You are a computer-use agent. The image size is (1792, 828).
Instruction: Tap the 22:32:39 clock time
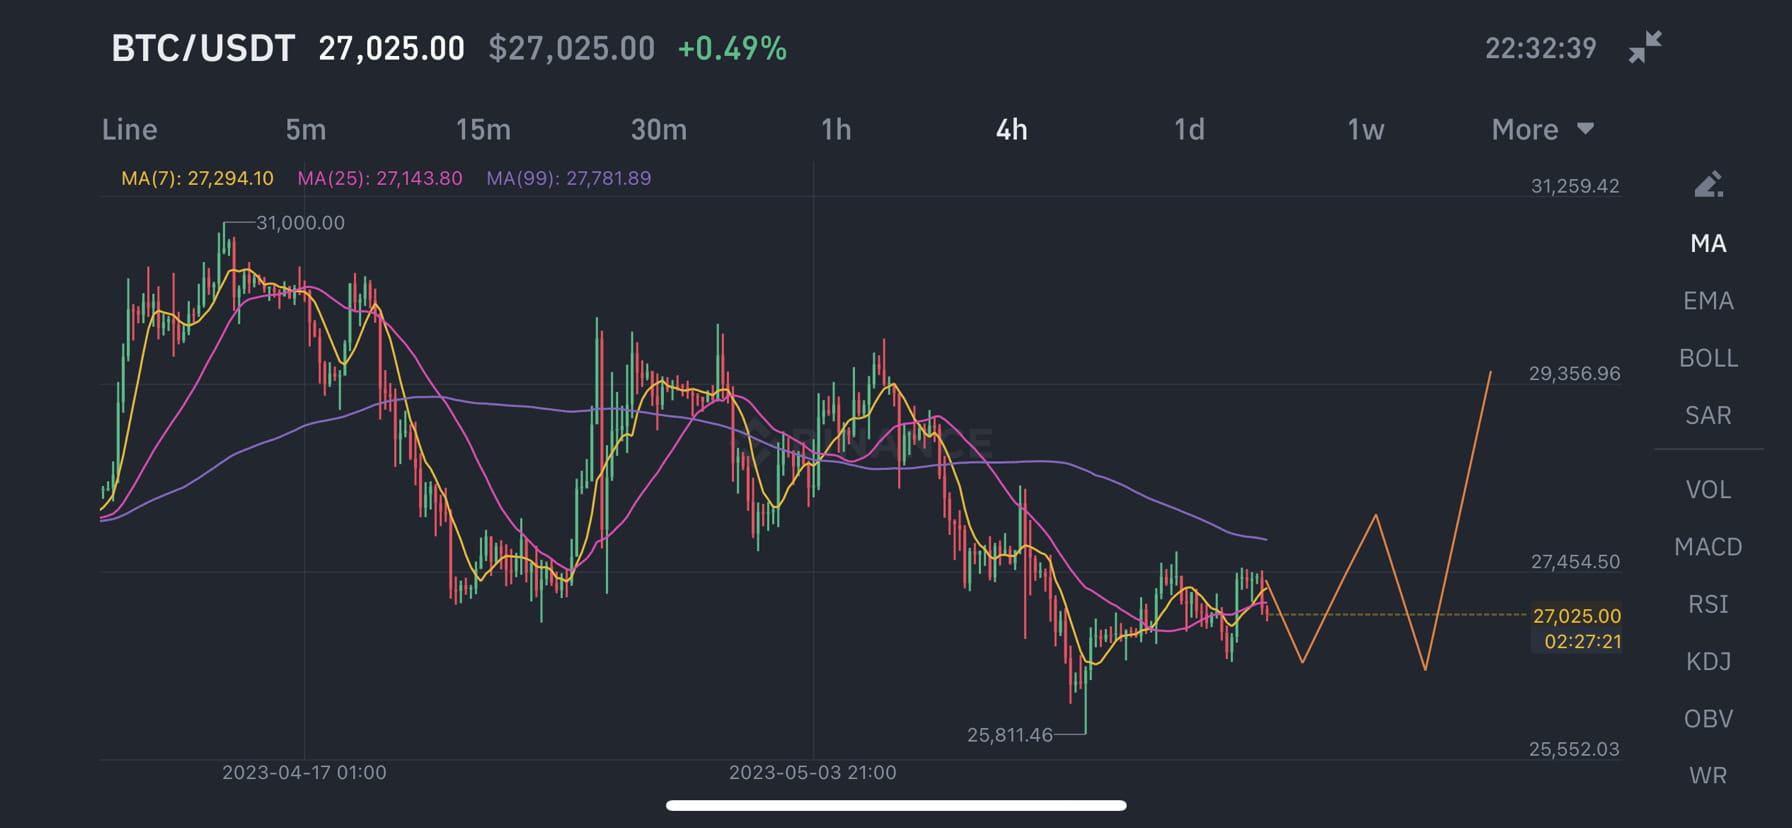(x=1540, y=48)
